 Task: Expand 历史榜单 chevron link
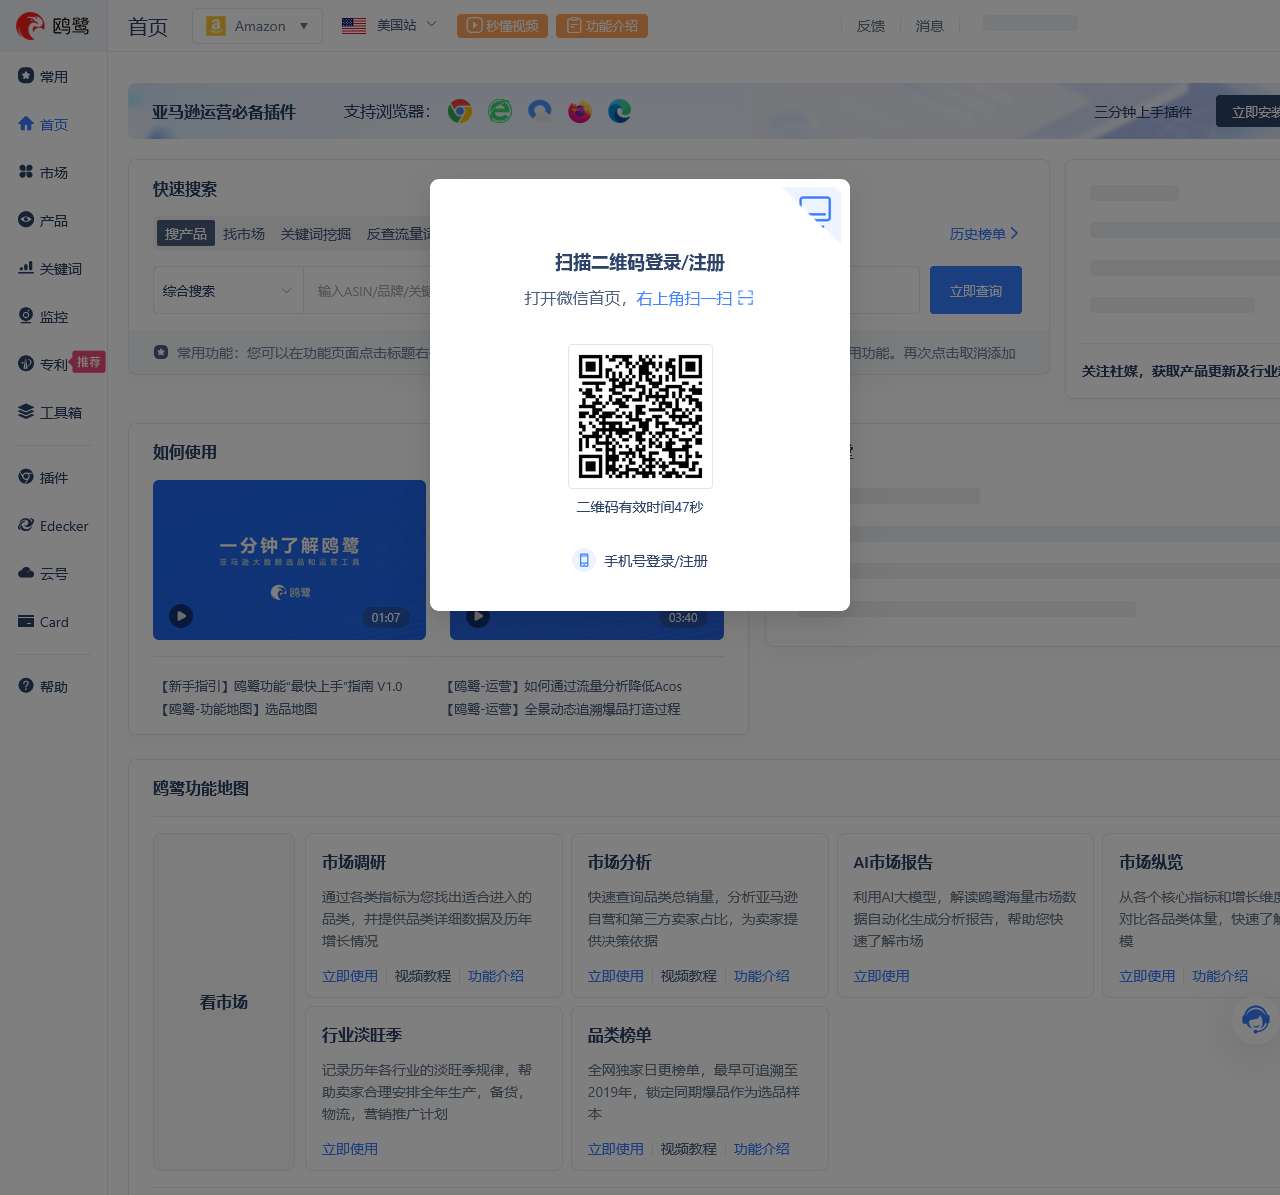click(x=984, y=233)
